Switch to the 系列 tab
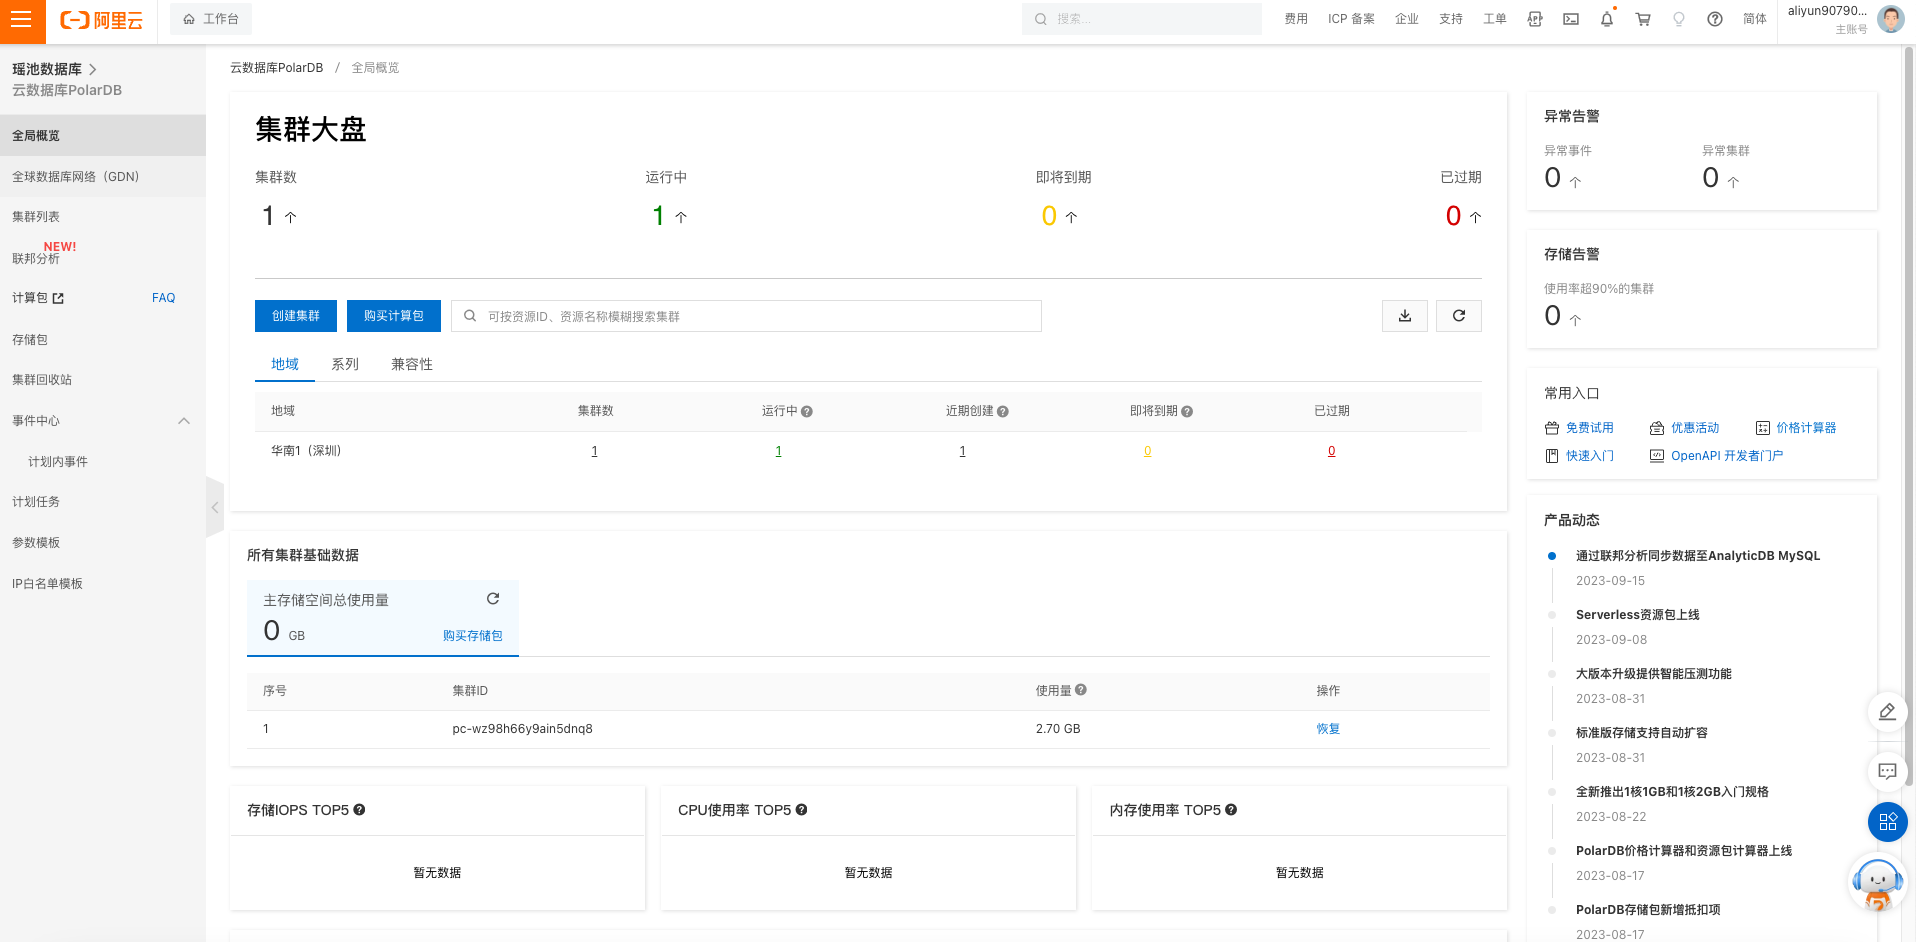 345,364
